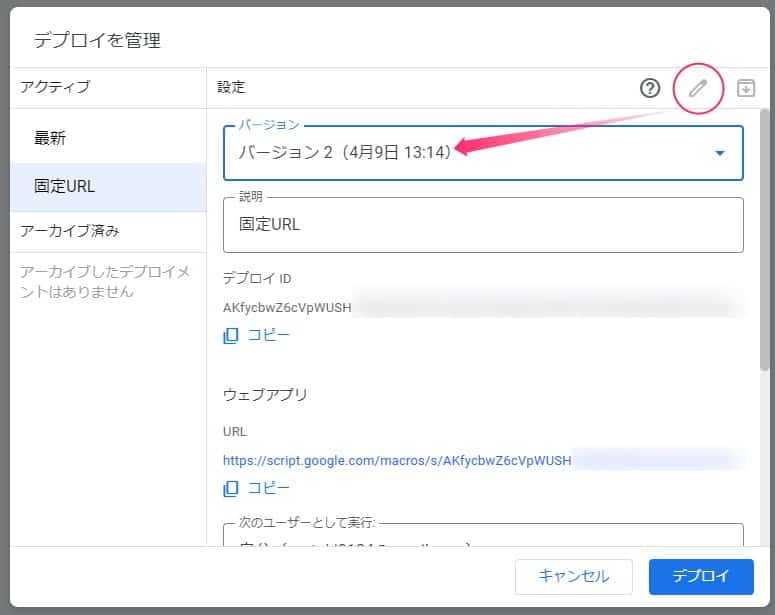
Task: Click the archive deployment icon
Action: tap(745, 88)
